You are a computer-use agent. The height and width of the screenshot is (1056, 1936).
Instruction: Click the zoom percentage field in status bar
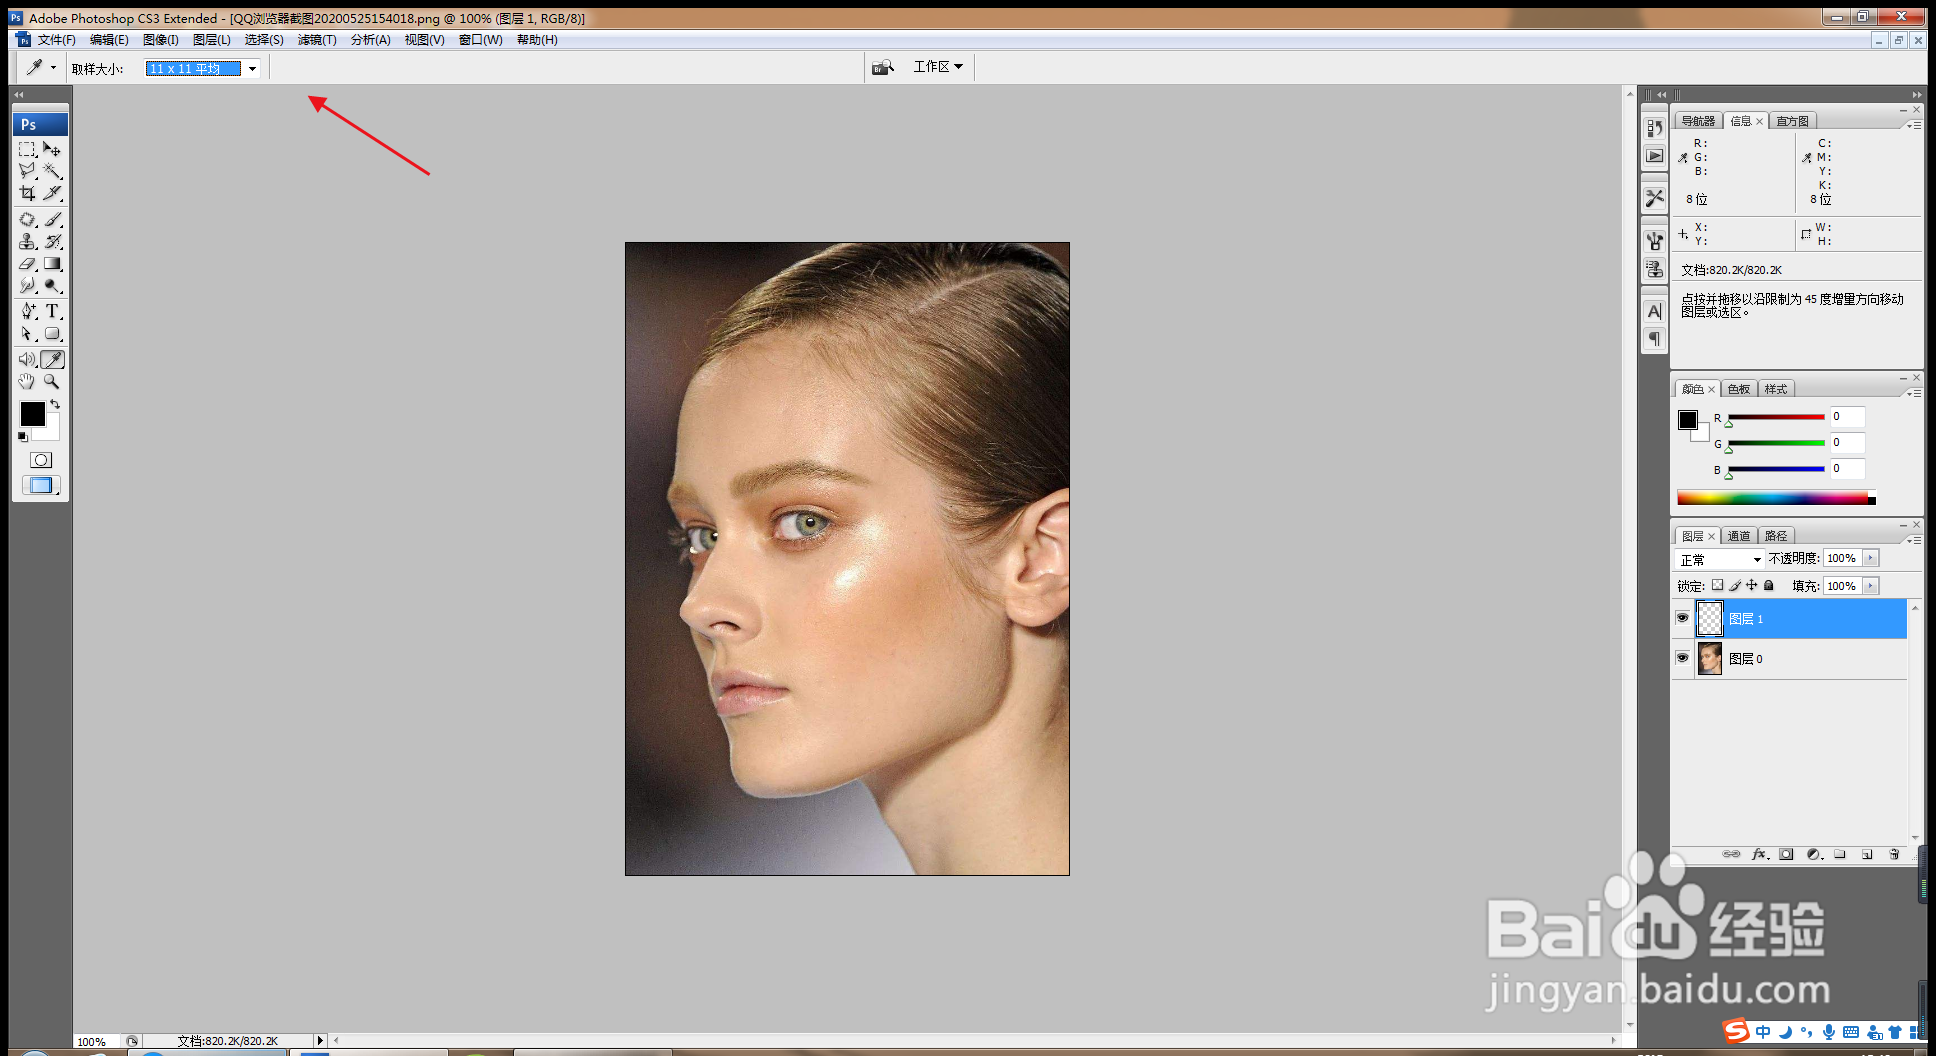95,1041
